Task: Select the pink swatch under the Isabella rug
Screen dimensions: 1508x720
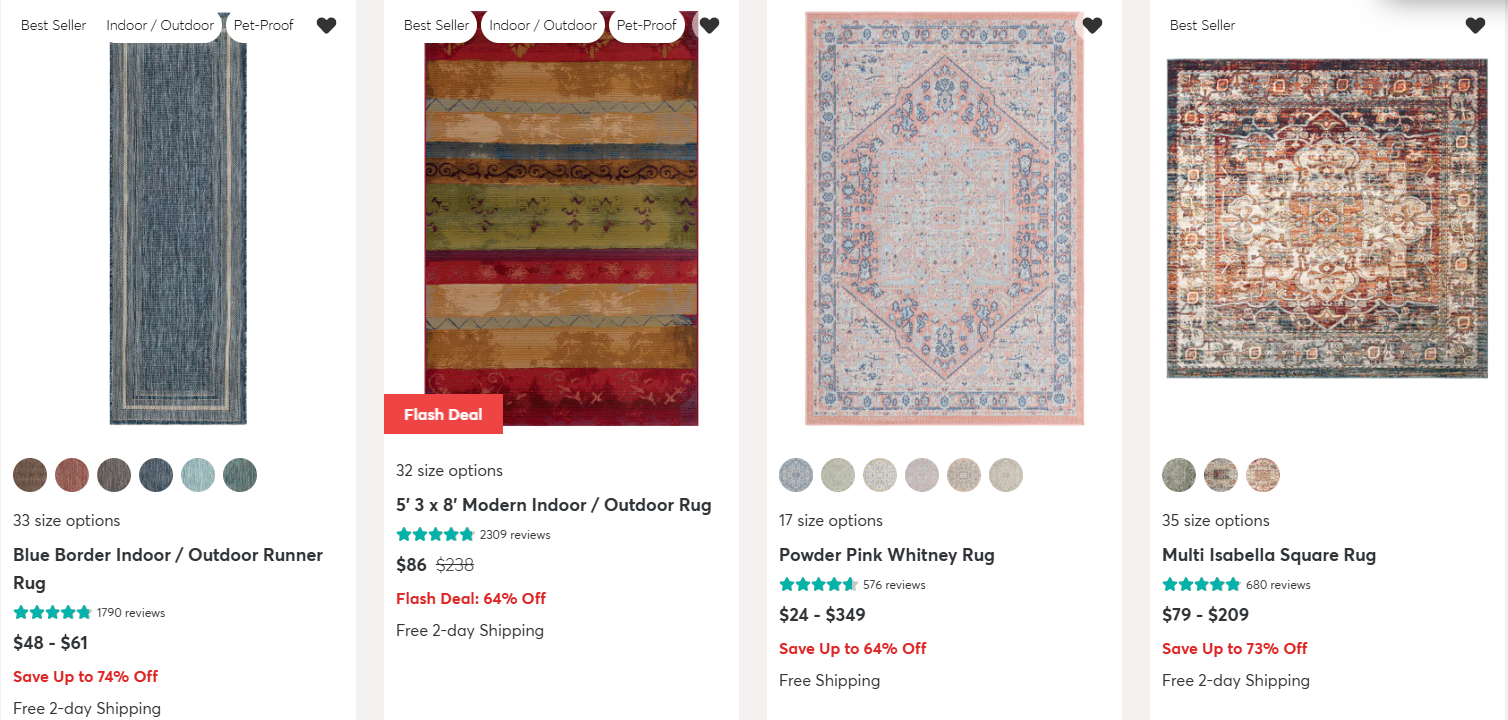Action: 1263,474
